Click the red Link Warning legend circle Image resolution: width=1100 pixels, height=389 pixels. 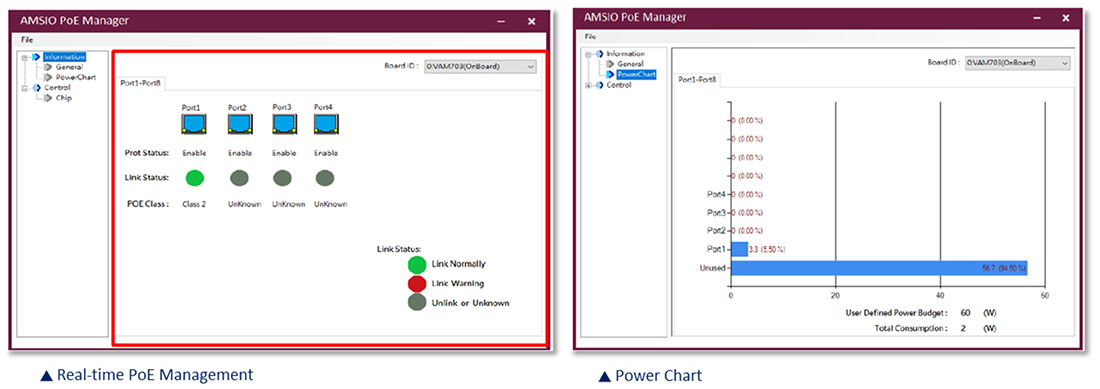point(417,284)
